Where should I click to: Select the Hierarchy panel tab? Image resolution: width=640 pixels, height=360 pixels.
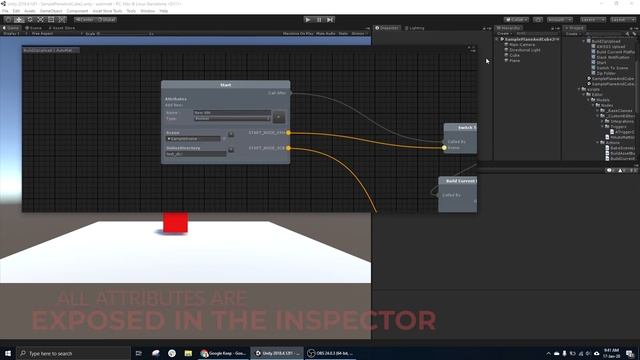508,28
